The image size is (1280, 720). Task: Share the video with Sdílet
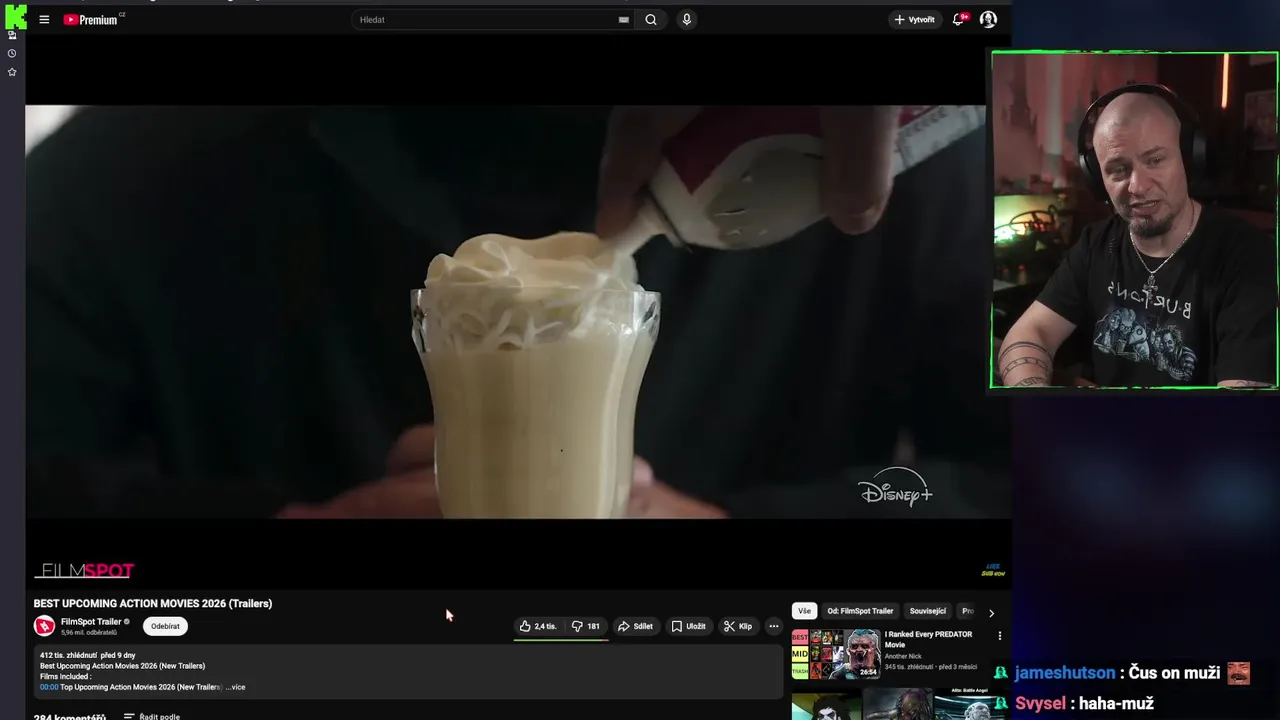pos(635,626)
